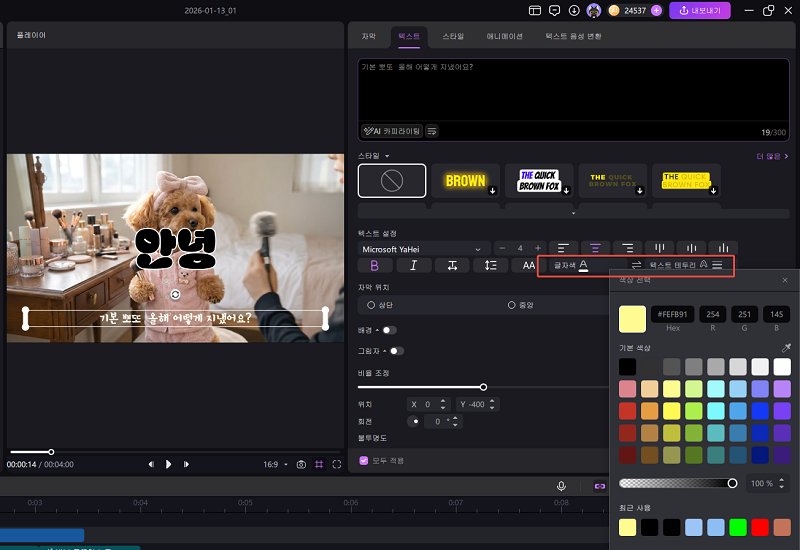
Task: Expand the 배경 section triangle
Action: click(377, 330)
